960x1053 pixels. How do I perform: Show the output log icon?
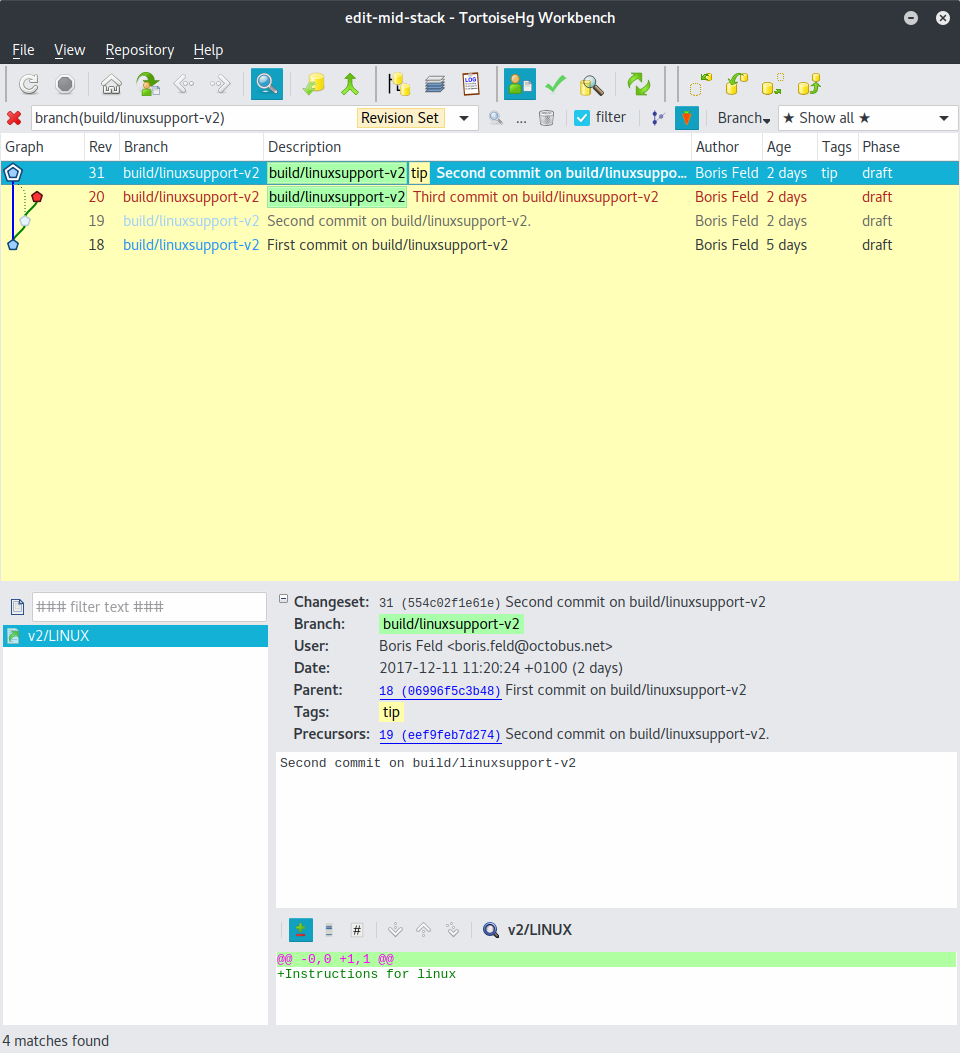tap(471, 85)
